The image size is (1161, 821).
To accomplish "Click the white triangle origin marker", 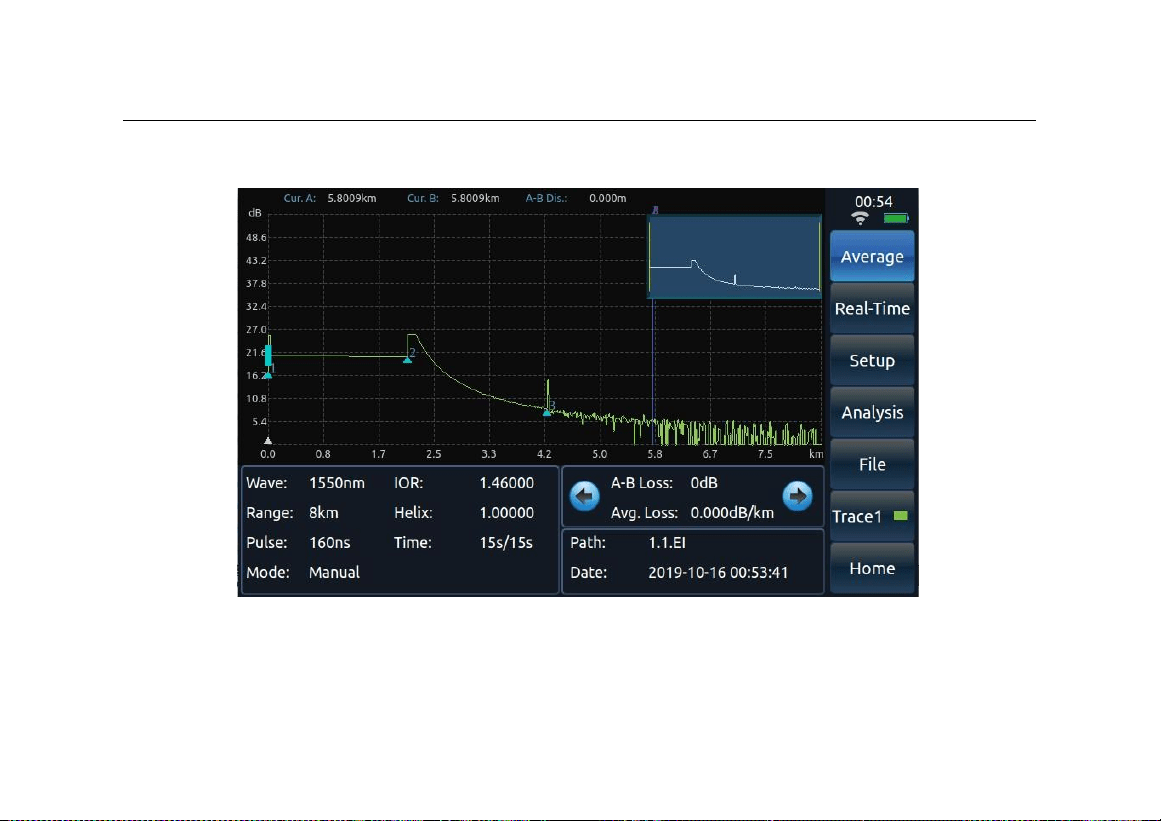I will (x=268, y=440).
